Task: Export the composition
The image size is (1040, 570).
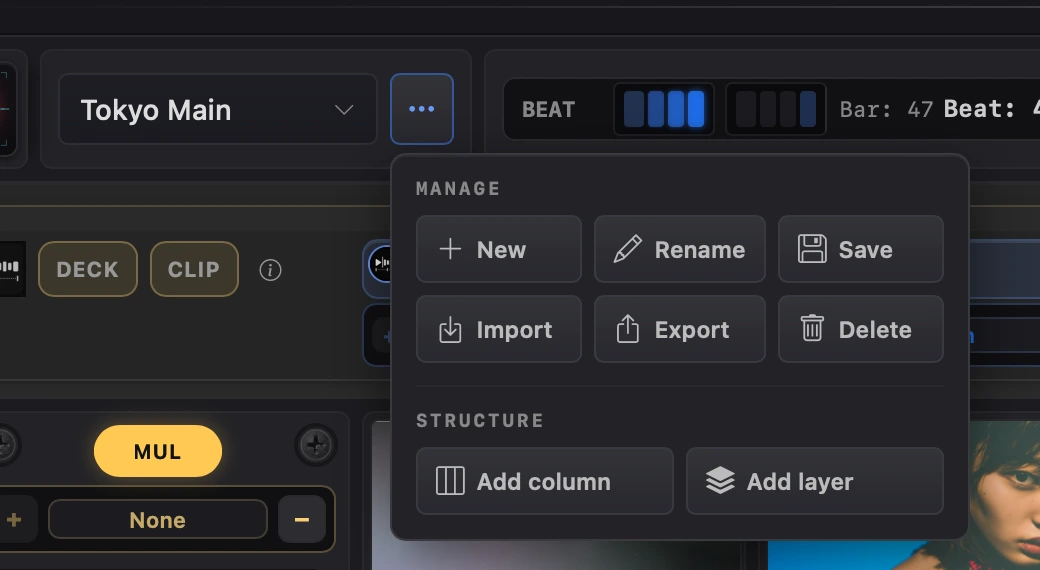Action: [680, 330]
